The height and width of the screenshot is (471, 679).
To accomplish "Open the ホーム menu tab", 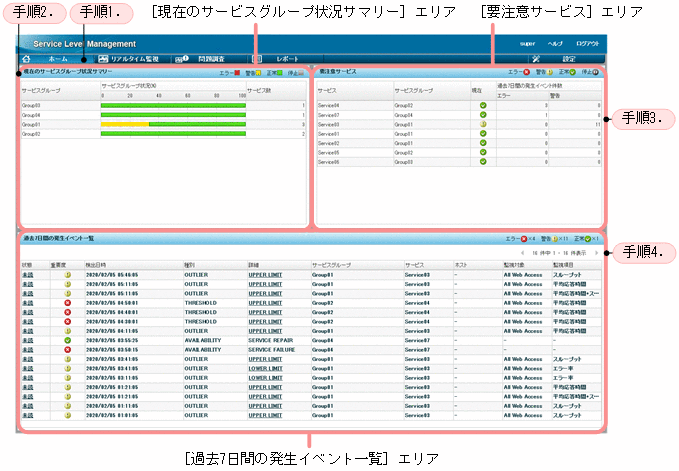I will (58, 59).
